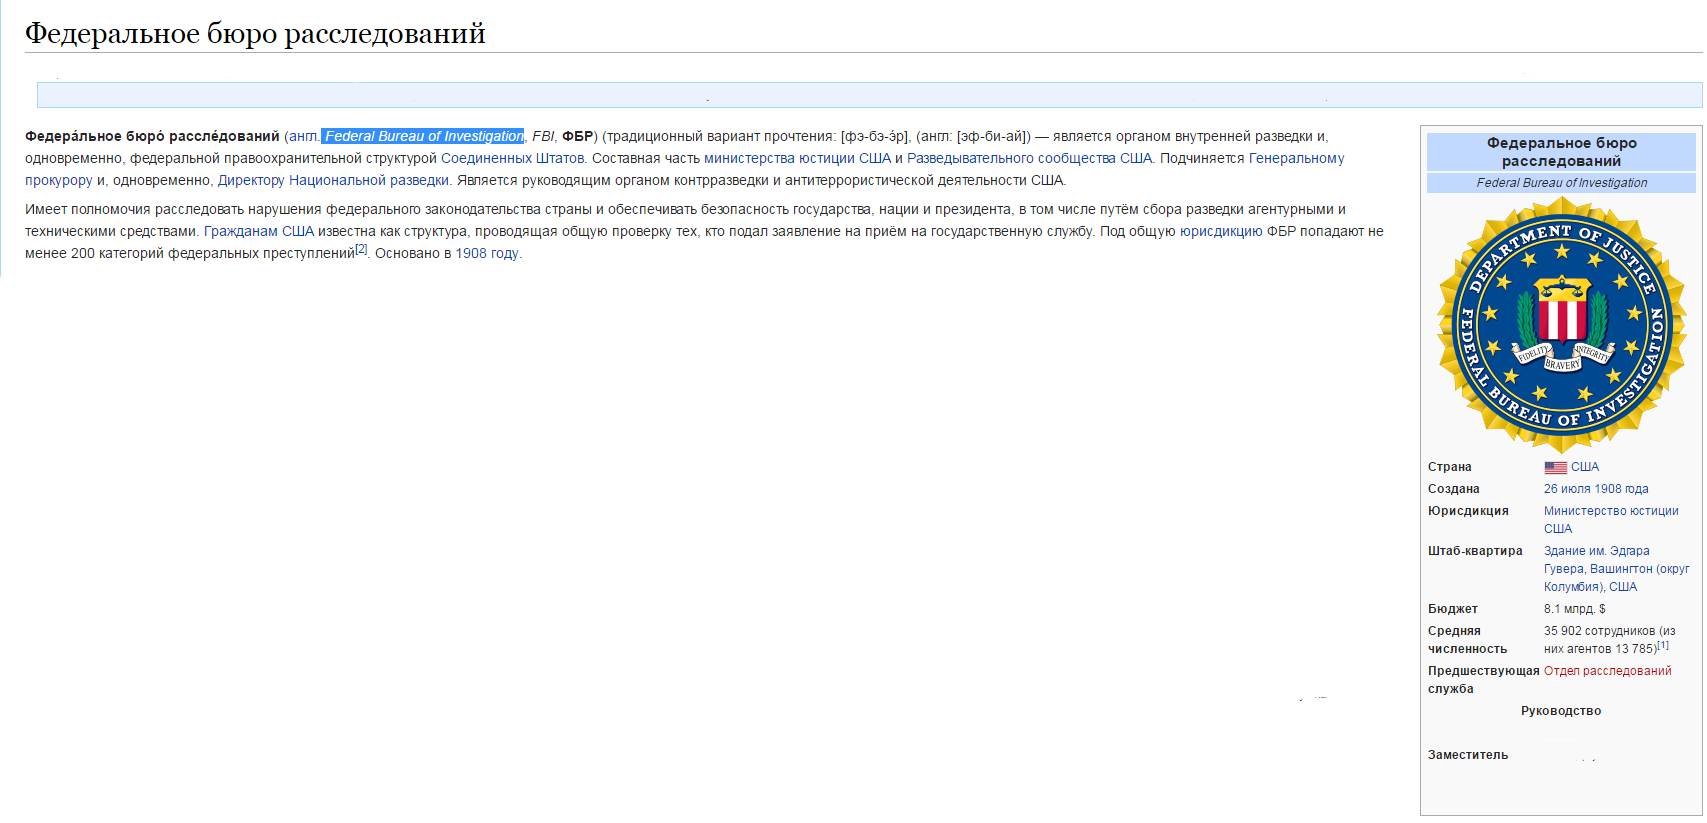Viewport: 1707px width, 823px height.
Task: Open Гражданам США link
Action: (x=259, y=232)
